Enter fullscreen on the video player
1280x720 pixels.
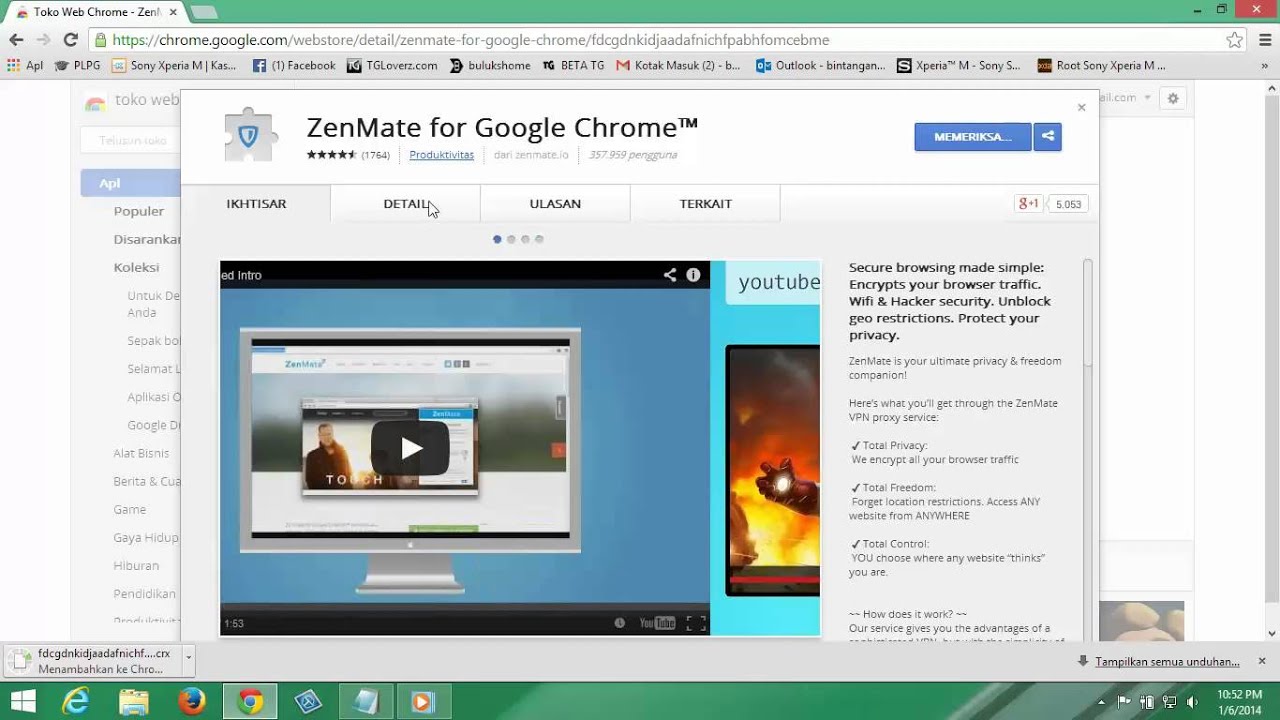pos(696,623)
